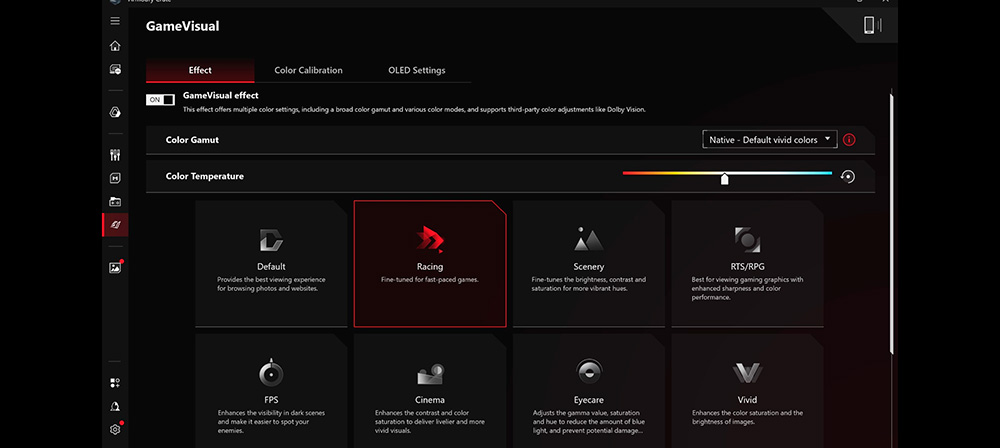Select the FPS visual mode card
1000x448 pixels.
point(271,391)
